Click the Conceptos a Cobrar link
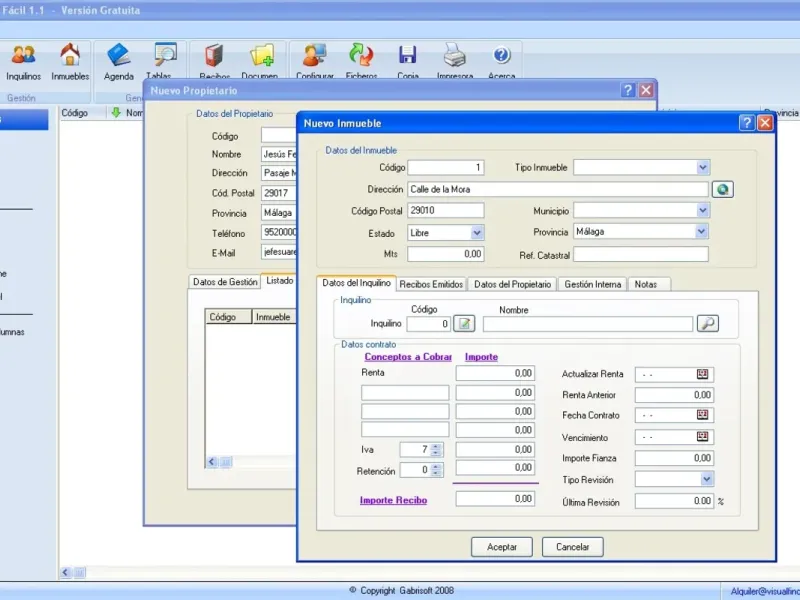This screenshot has height=600, width=800. (408, 357)
